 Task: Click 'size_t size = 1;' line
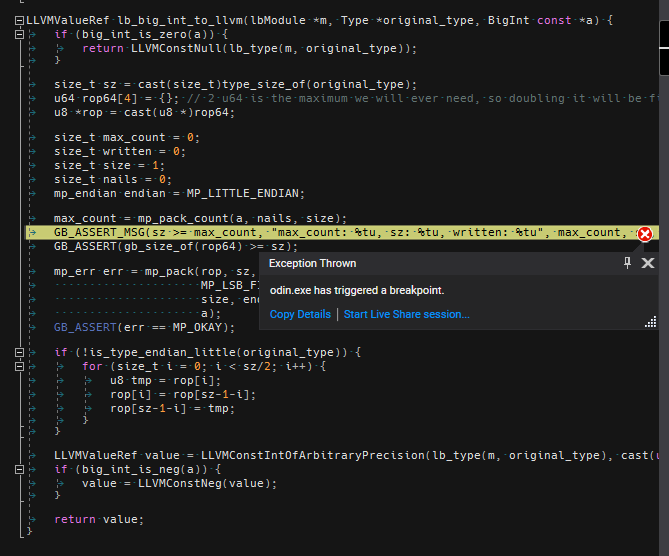tap(109, 166)
